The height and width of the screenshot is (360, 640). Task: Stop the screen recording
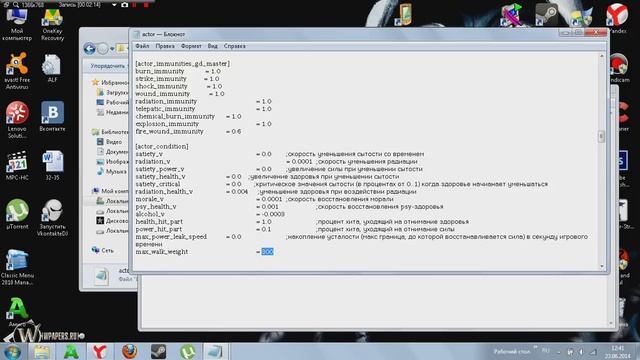(146, 5)
